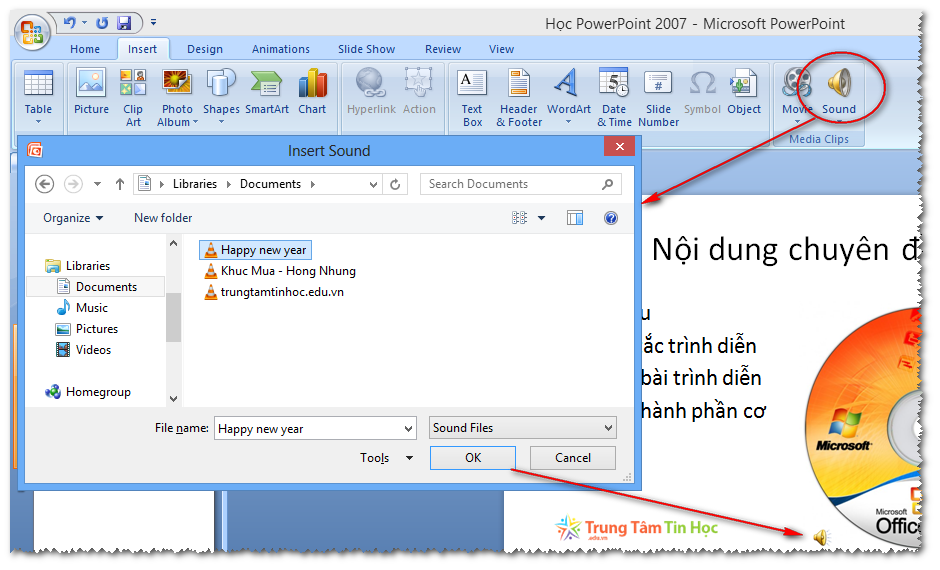Click navigation pane scroll down arrow
The image size is (940, 570).
(x=174, y=399)
